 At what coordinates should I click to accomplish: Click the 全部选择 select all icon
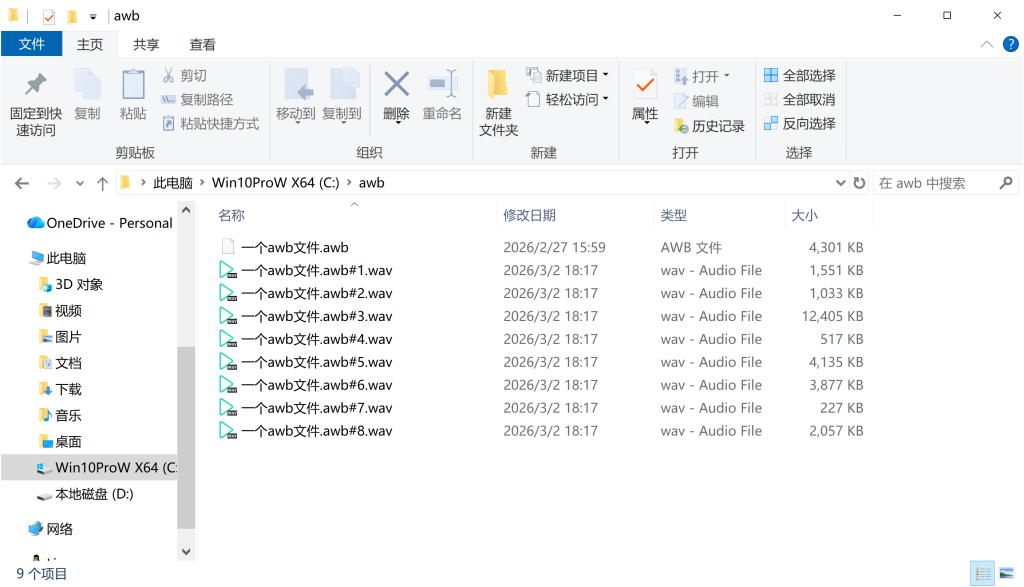click(x=771, y=76)
